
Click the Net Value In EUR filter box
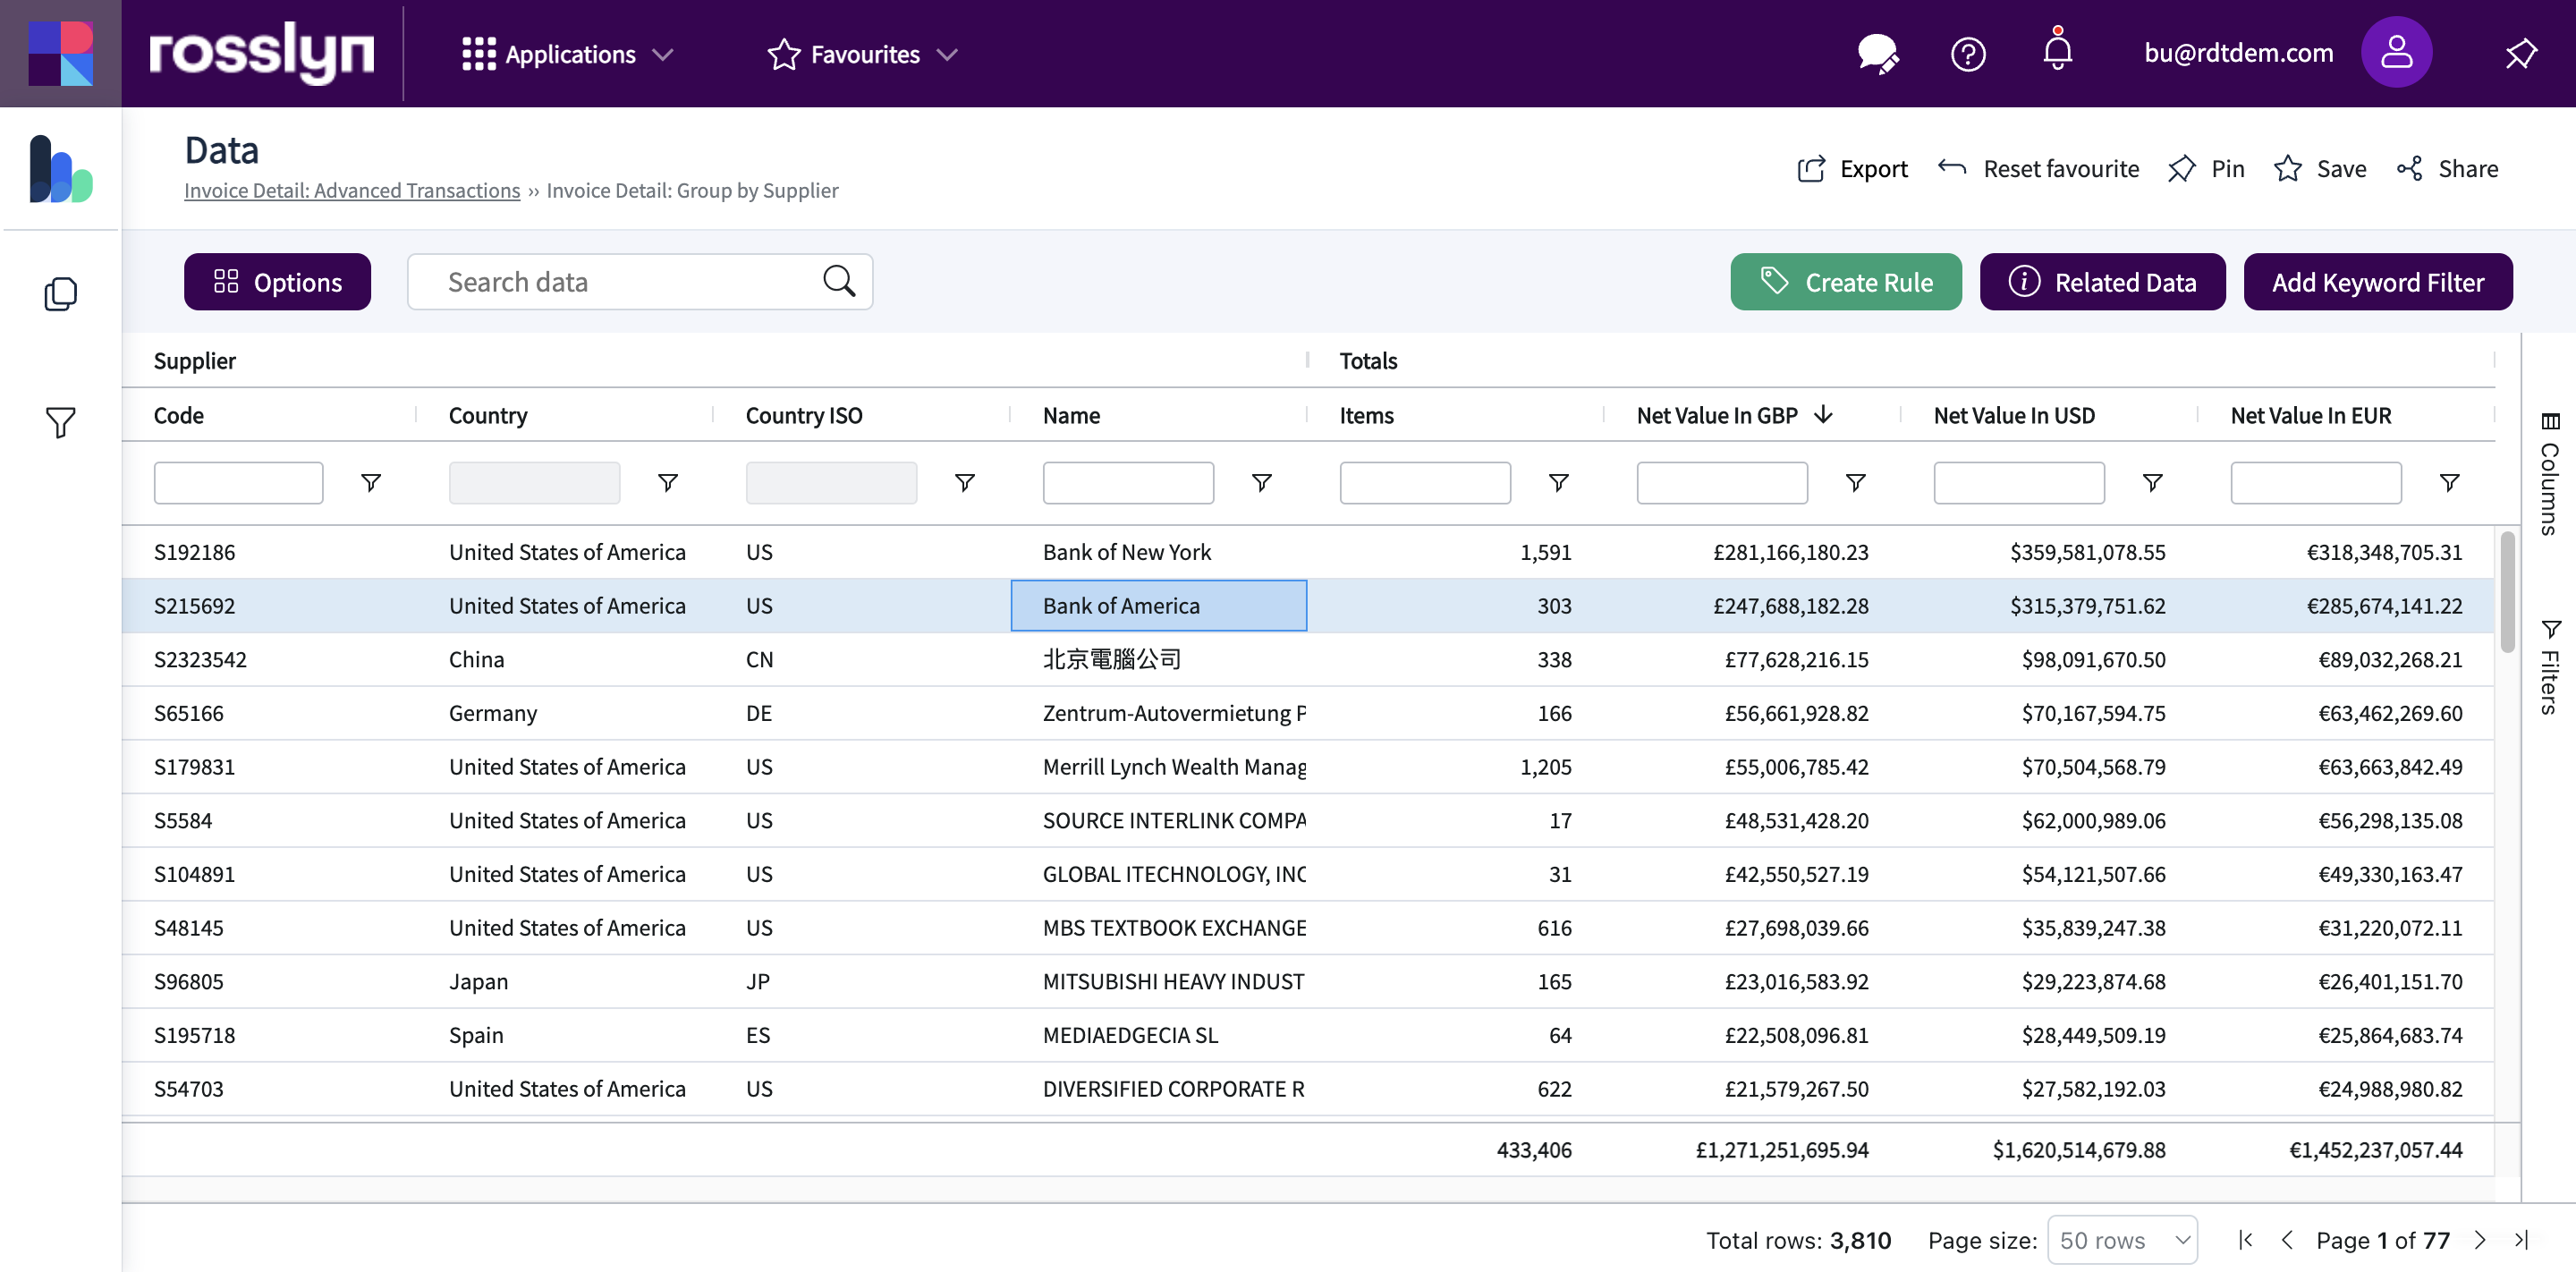coord(2316,483)
